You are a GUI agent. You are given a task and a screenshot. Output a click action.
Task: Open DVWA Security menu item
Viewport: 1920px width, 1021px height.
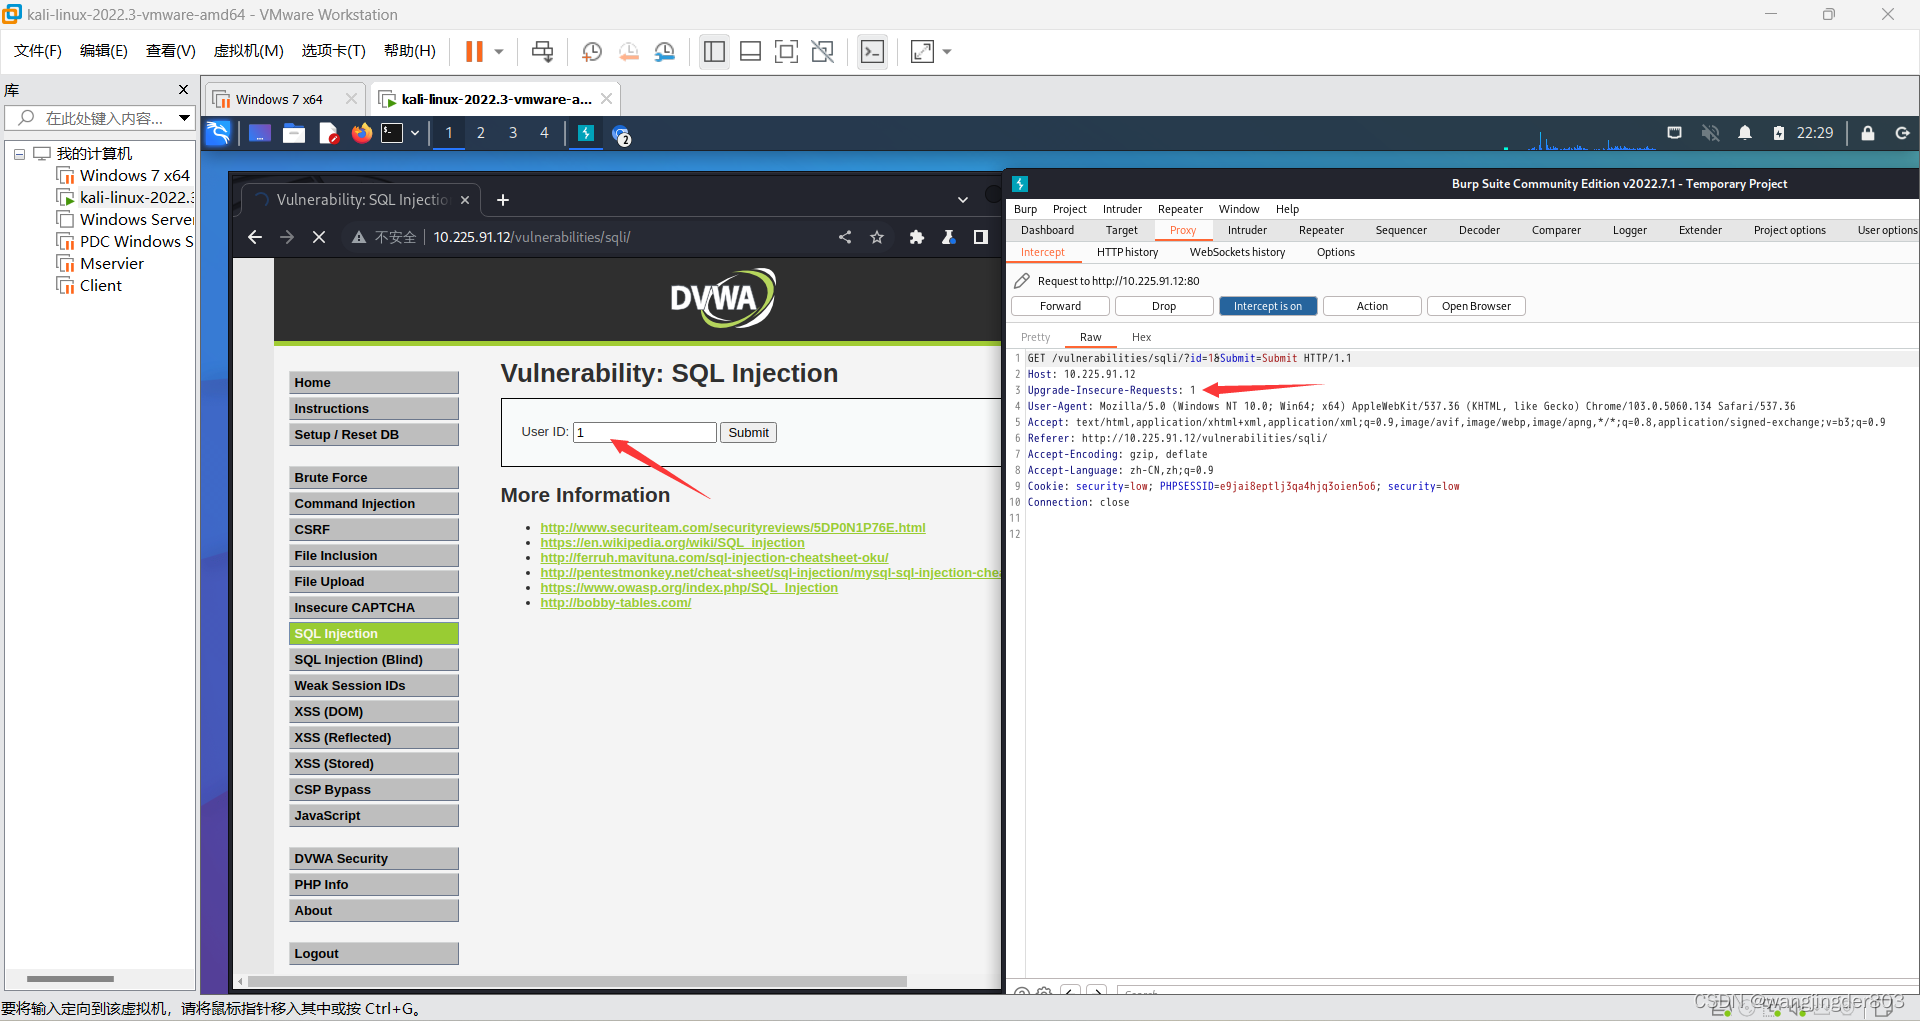pos(374,859)
